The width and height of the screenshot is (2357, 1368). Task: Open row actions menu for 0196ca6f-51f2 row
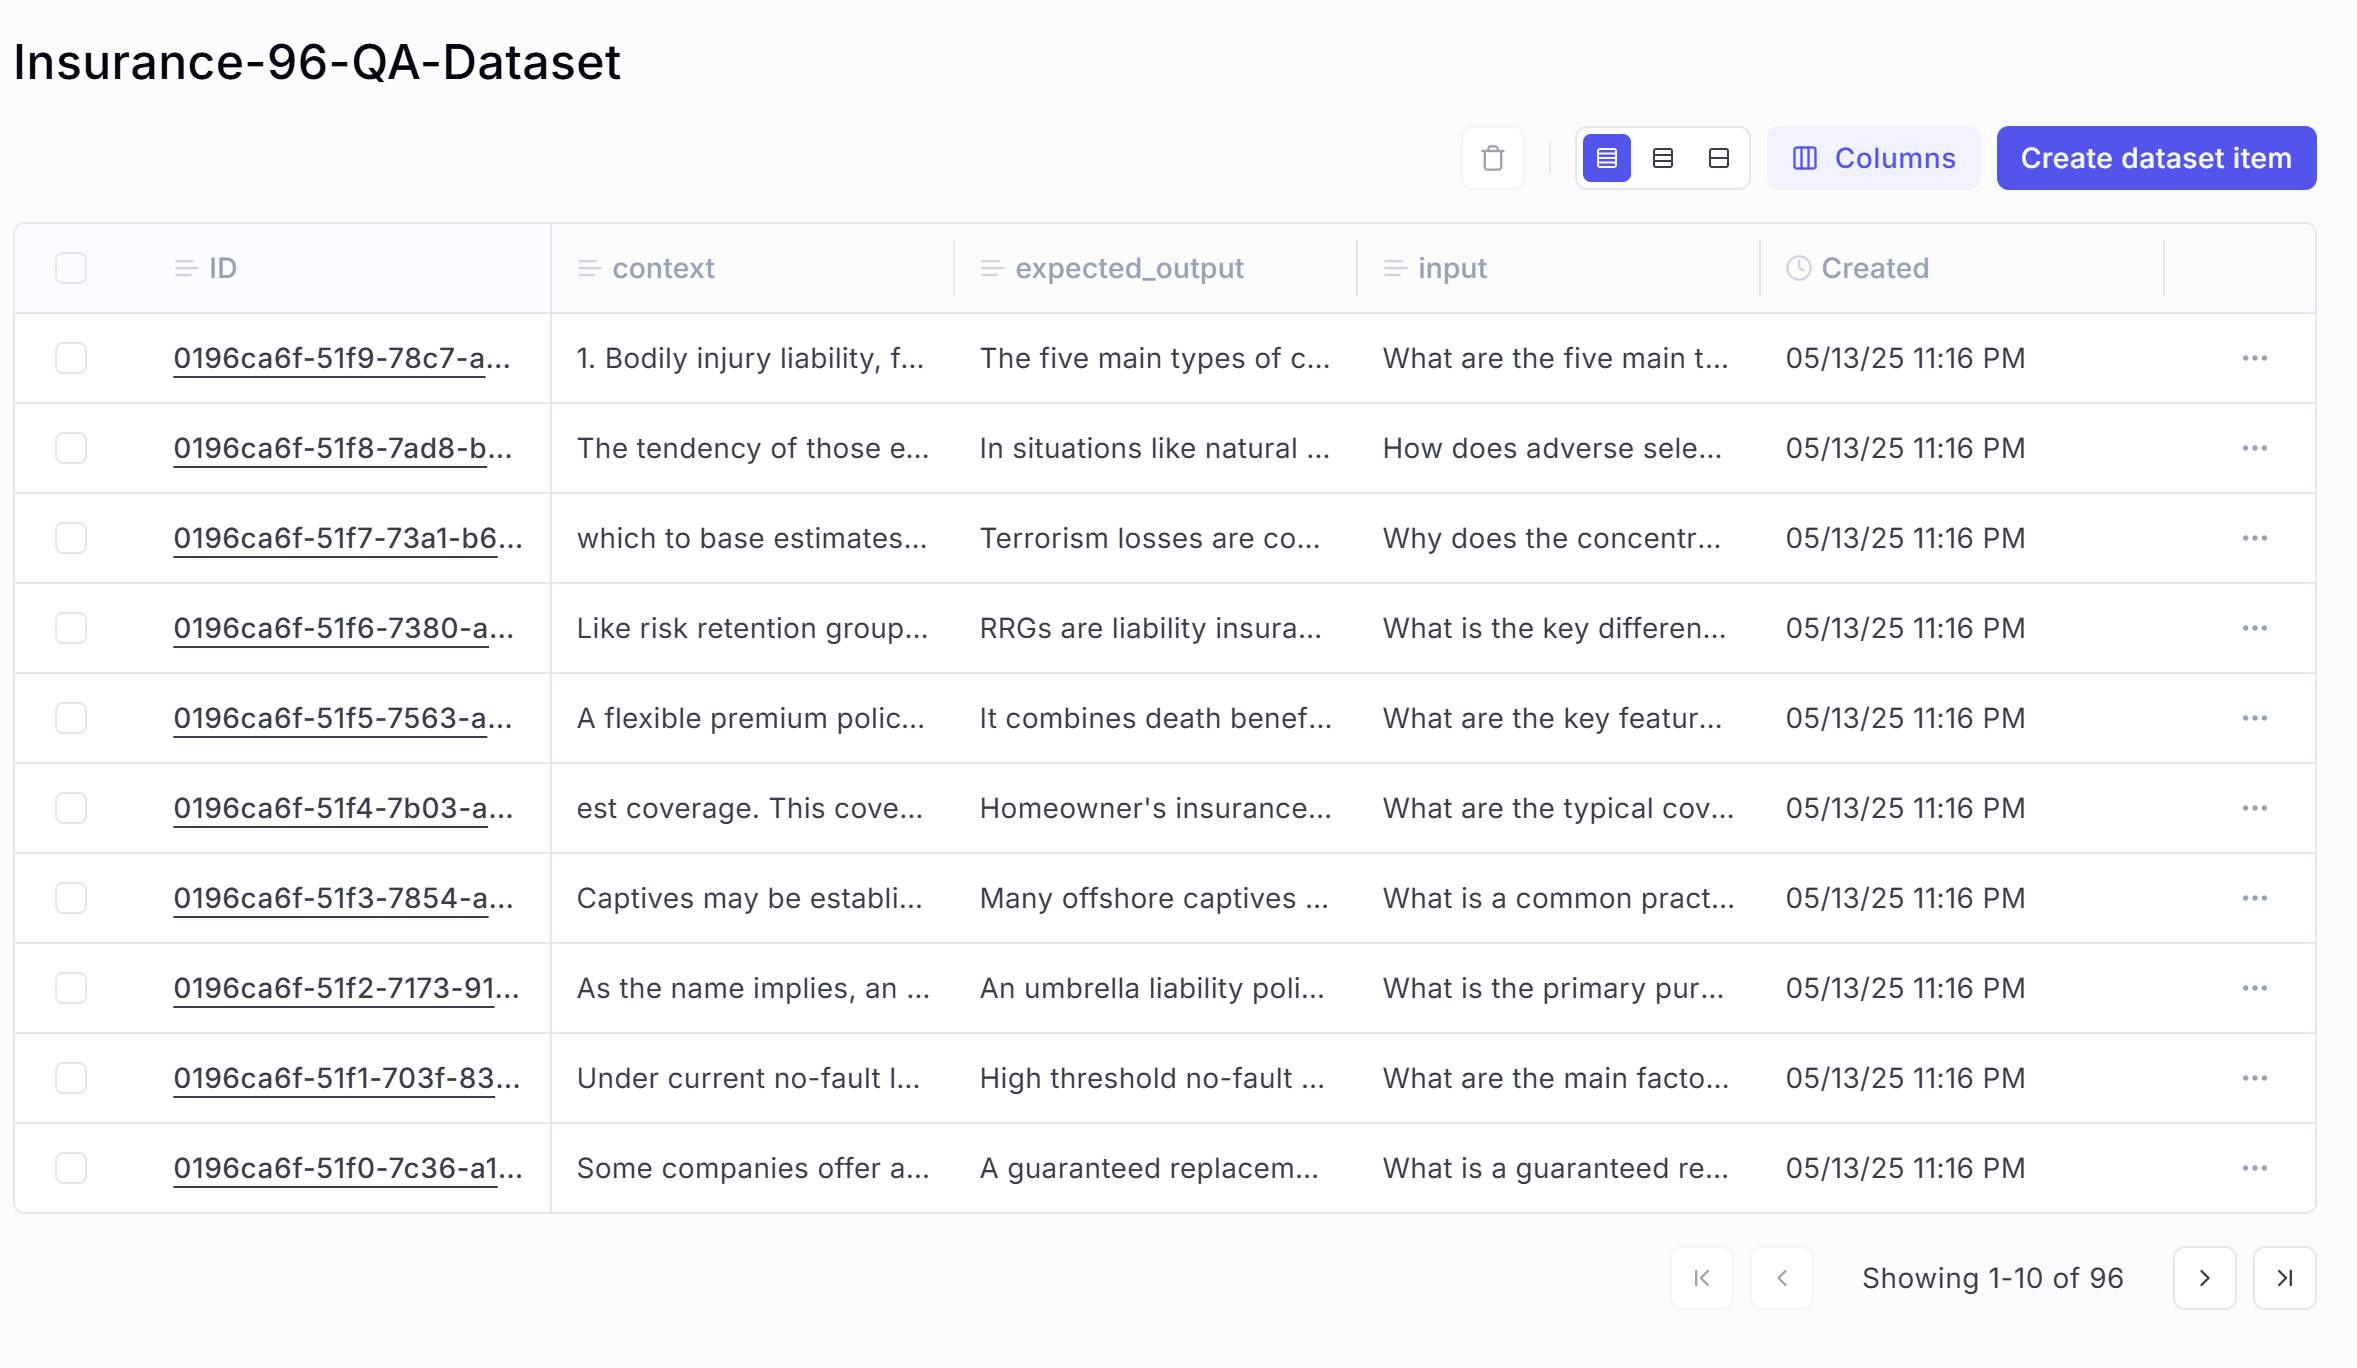click(2254, 988)
